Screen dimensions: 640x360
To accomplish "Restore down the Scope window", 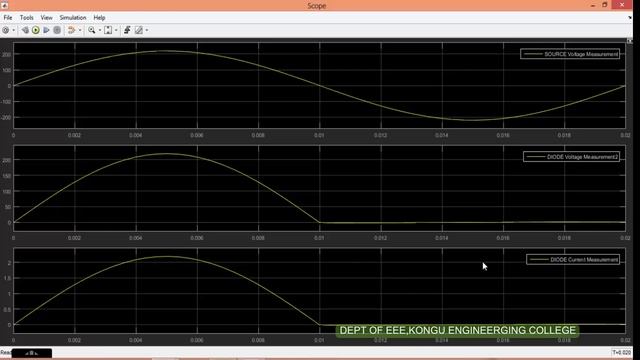I will tap(605, 5).
